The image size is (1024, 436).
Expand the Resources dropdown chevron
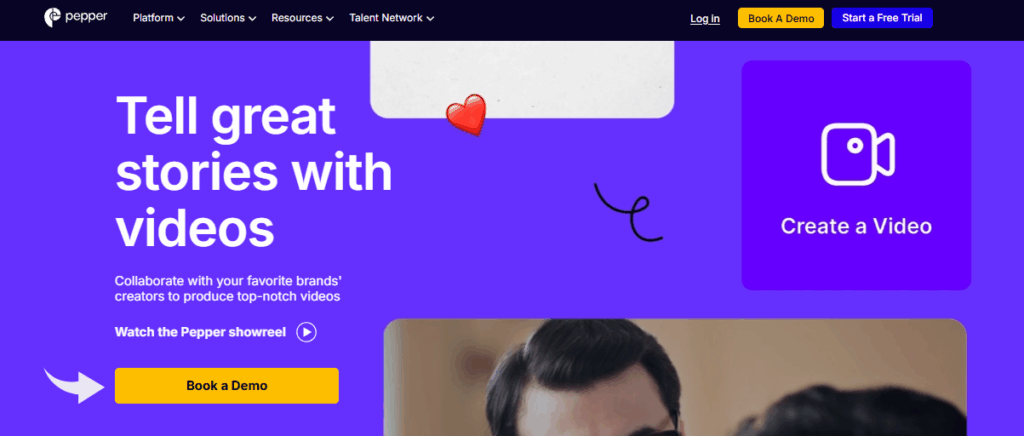pyautogui.click(x=330, y=19)
